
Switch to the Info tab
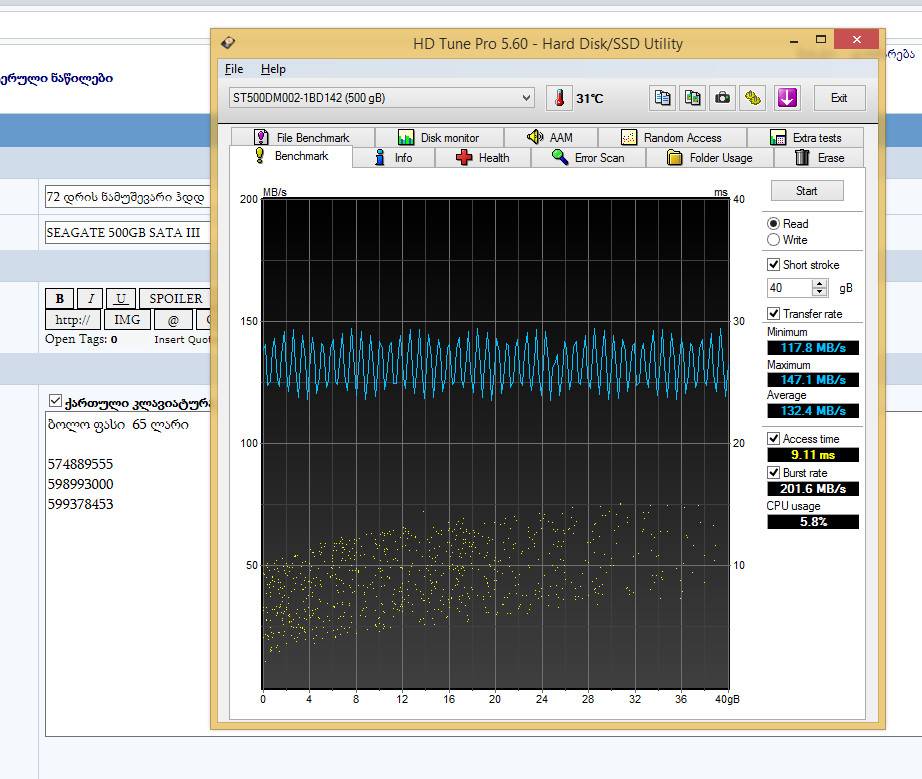click(394, 158)
